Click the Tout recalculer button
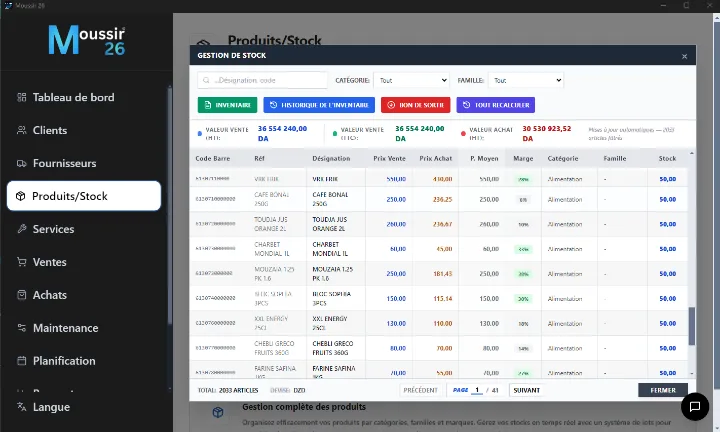 [x=495, y=105]
